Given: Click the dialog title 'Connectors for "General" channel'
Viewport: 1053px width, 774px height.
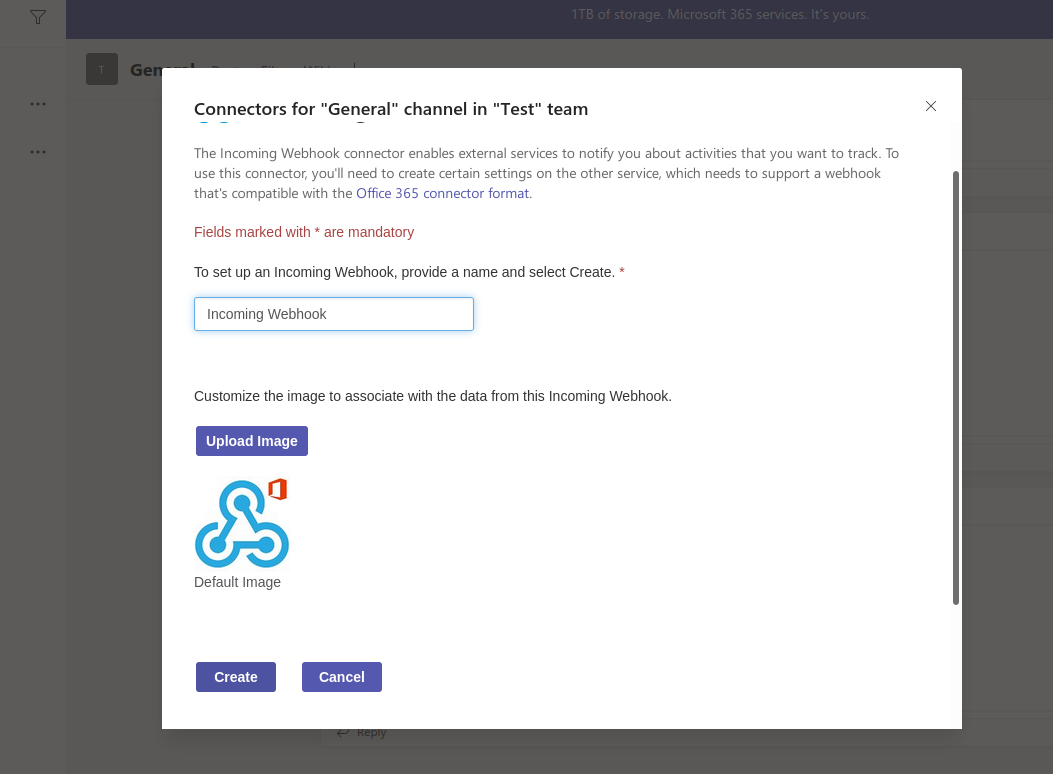Looking at the screenshot, I should coord(391,109).
